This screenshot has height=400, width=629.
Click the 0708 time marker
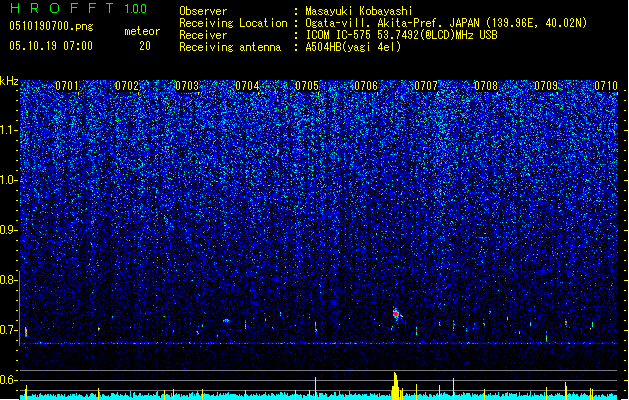[x=486, y=86]
